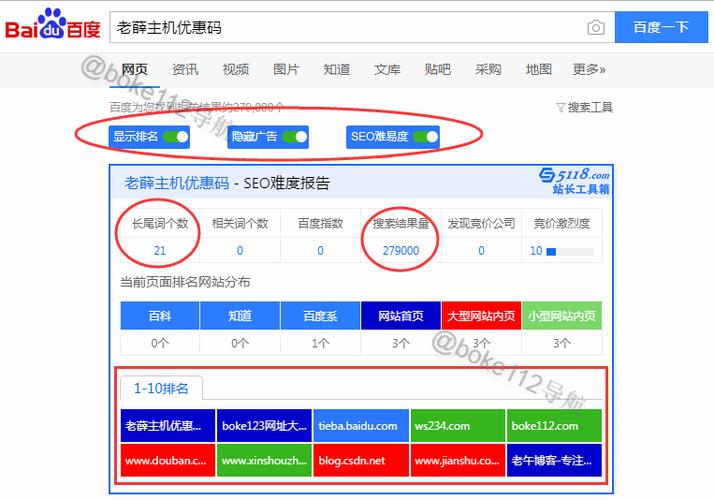Select the 网页 tab

134,69
